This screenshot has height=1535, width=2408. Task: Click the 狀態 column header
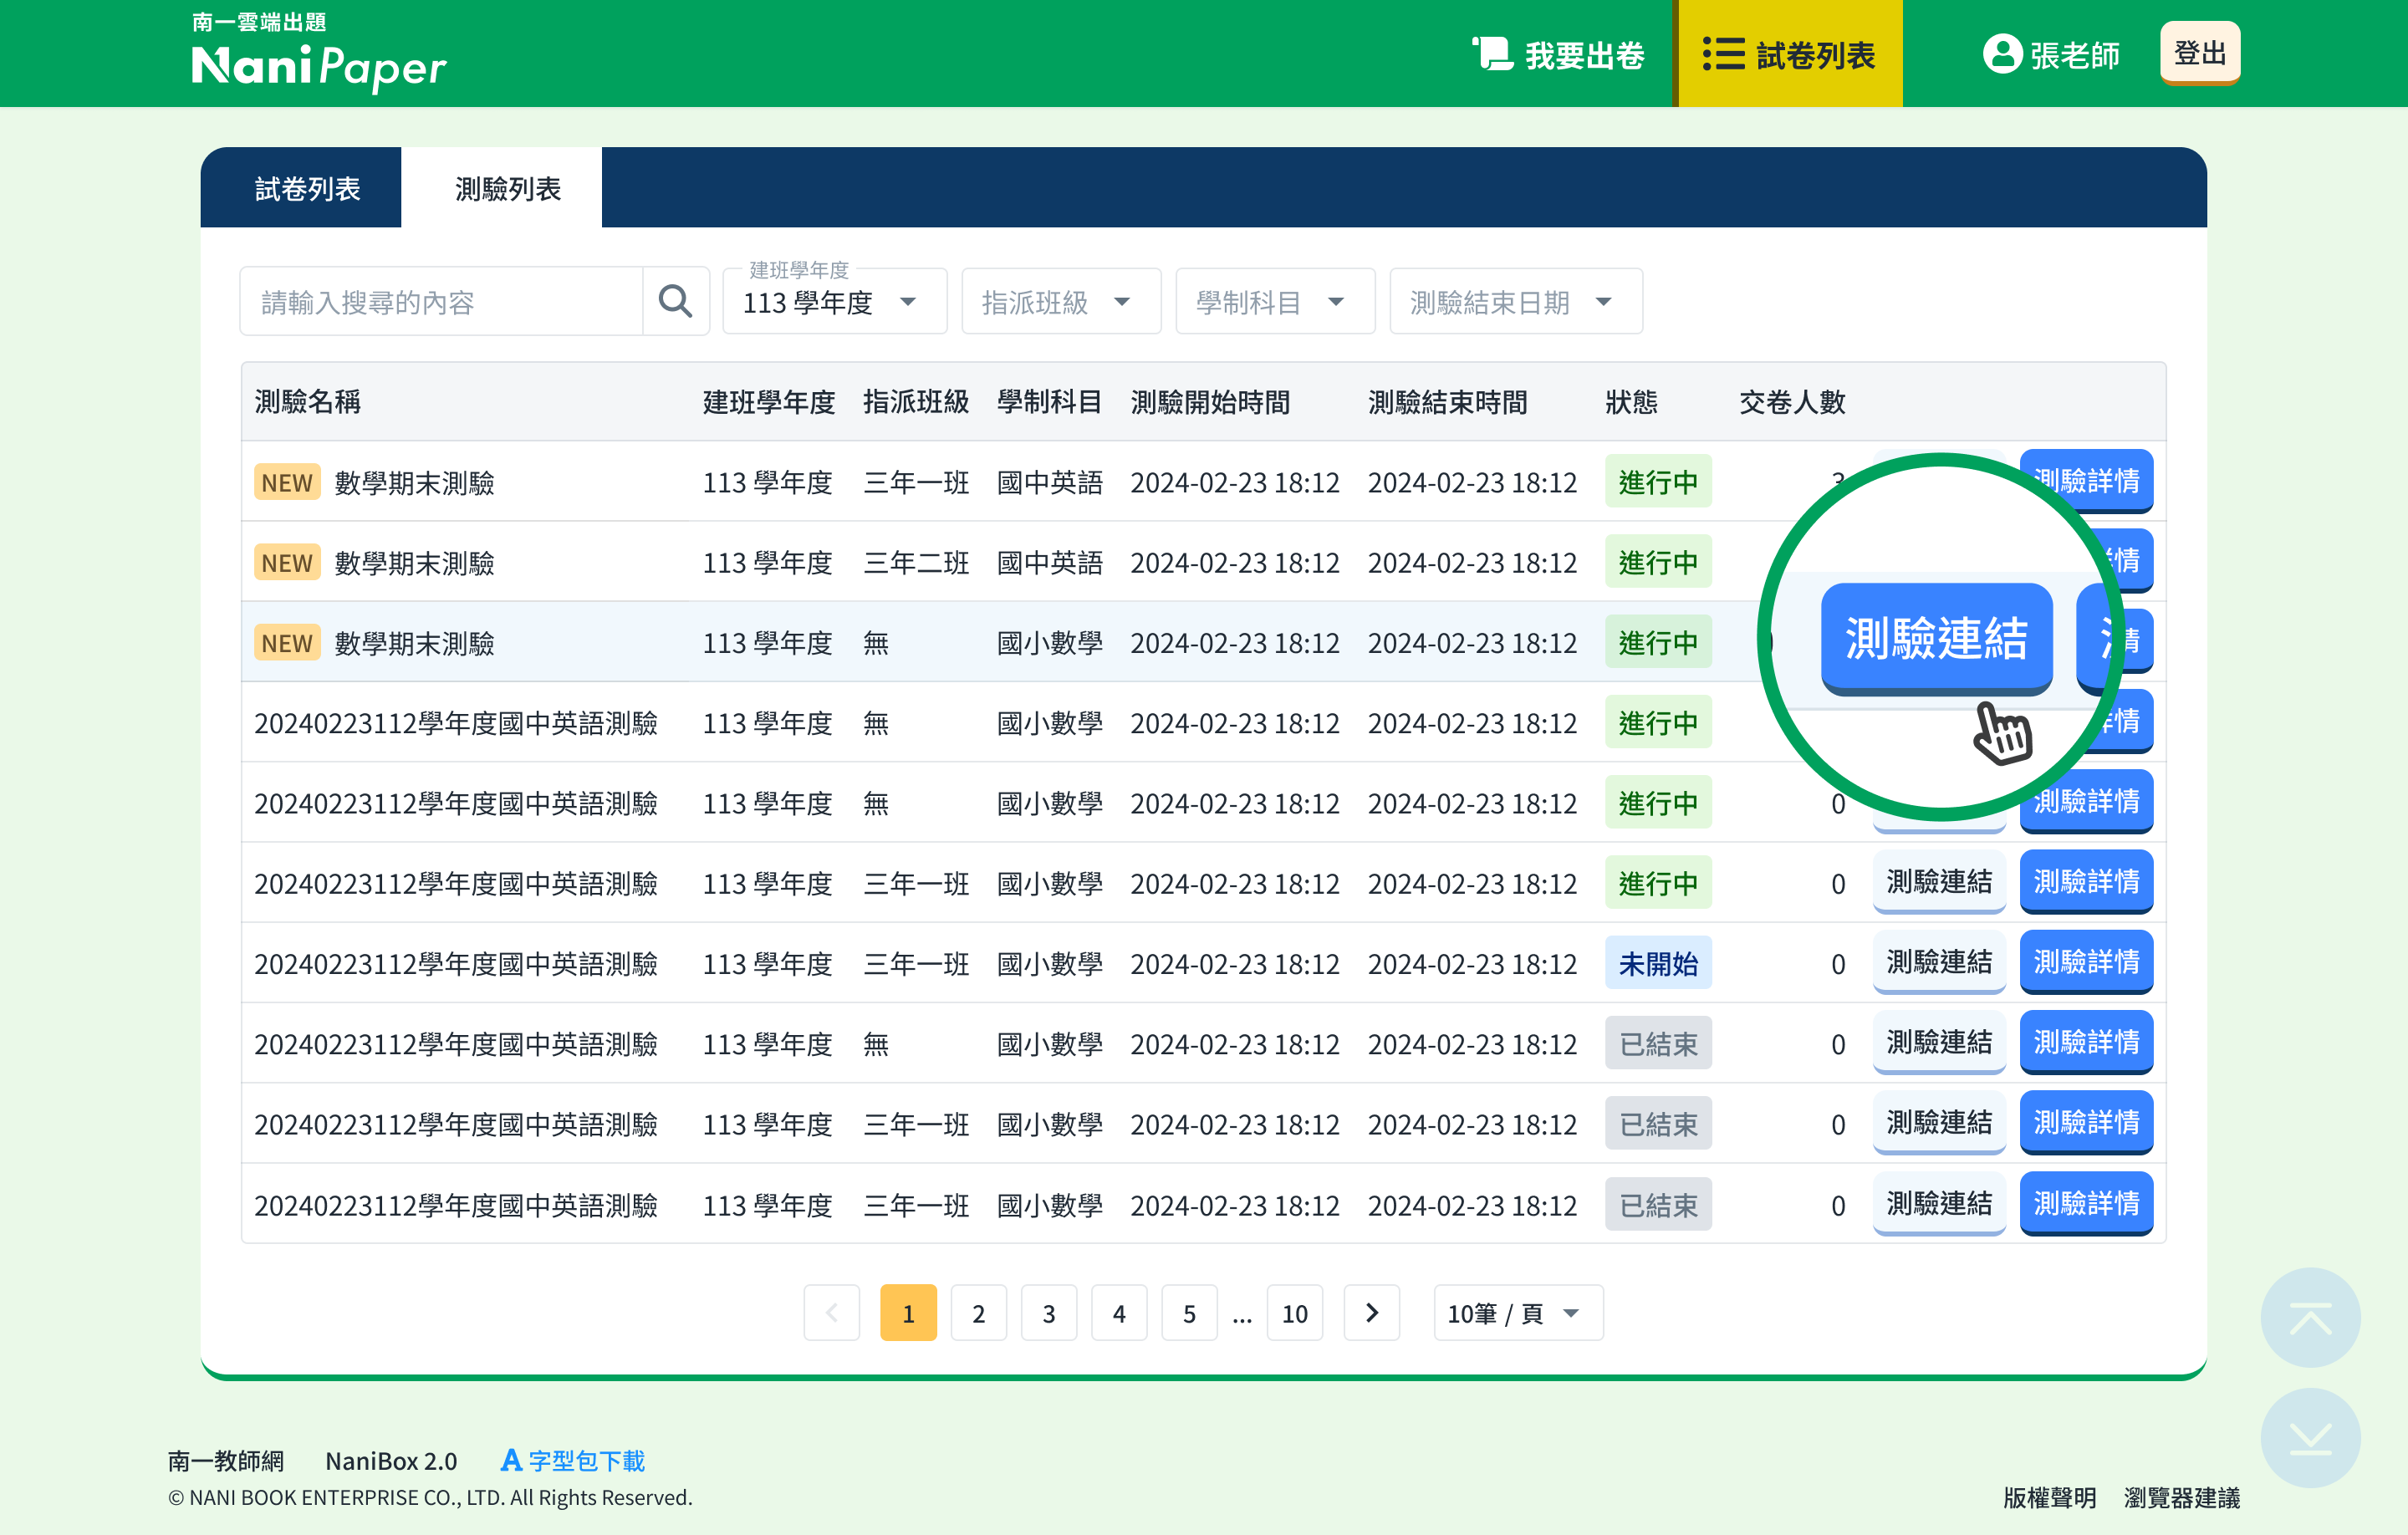click(x=1631, y=401)
